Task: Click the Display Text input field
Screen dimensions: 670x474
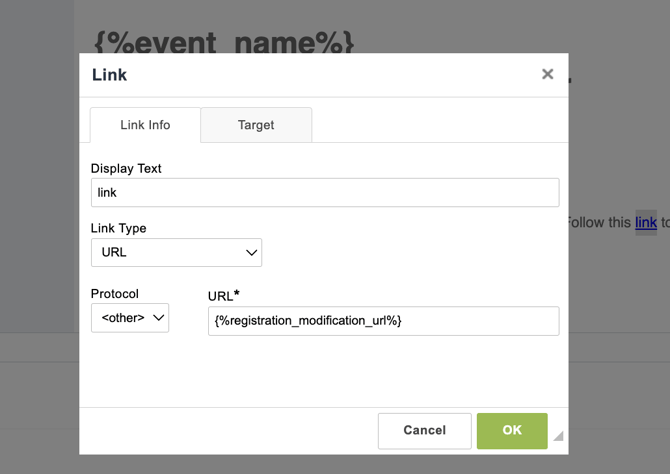Action: [x=325, y=193]
